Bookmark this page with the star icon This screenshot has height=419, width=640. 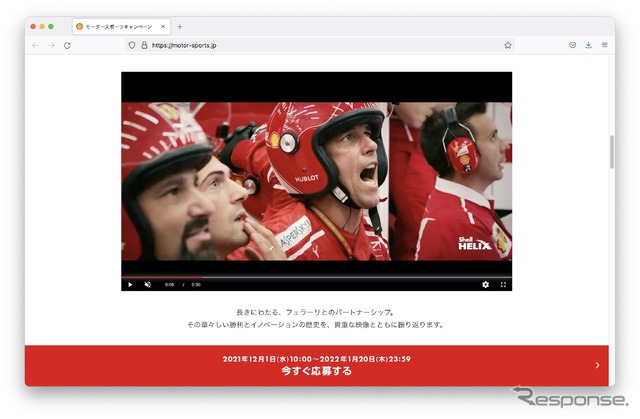508,45
